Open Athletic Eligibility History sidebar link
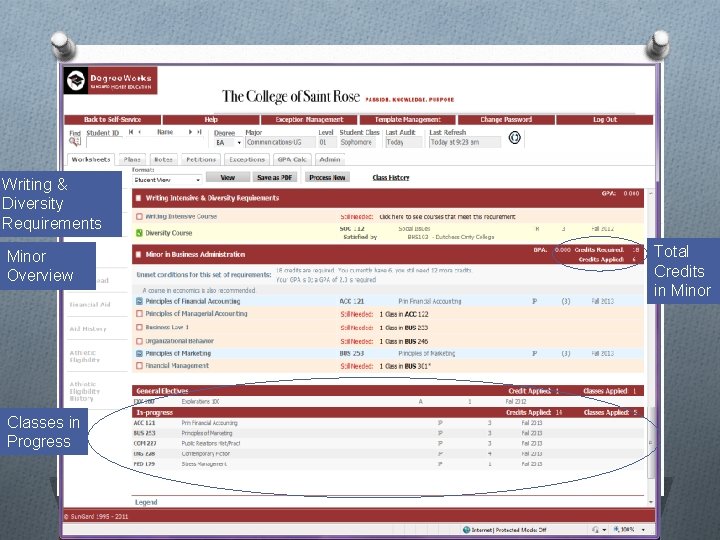The image size is (720, 540). 84,391
